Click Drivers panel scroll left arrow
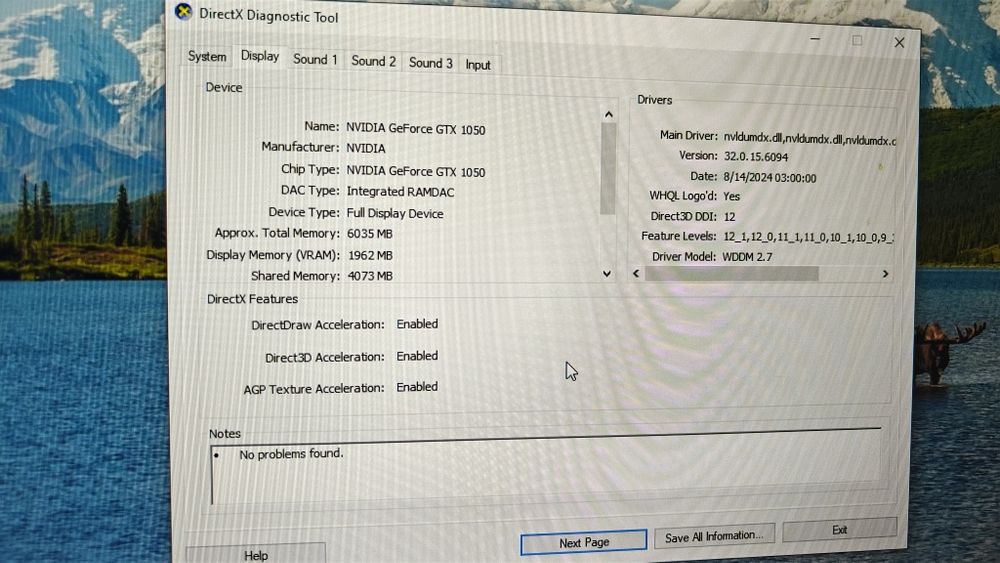Screen dimensions: 1000x563 636,273
